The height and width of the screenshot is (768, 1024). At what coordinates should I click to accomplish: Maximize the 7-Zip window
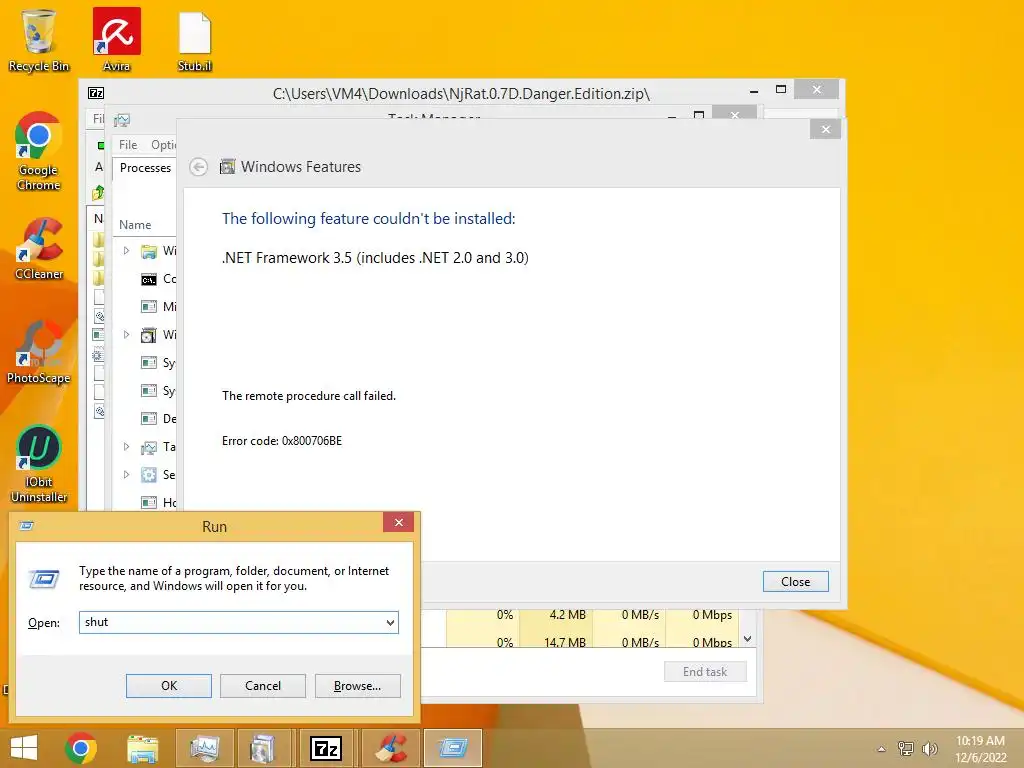pos(780,89)
